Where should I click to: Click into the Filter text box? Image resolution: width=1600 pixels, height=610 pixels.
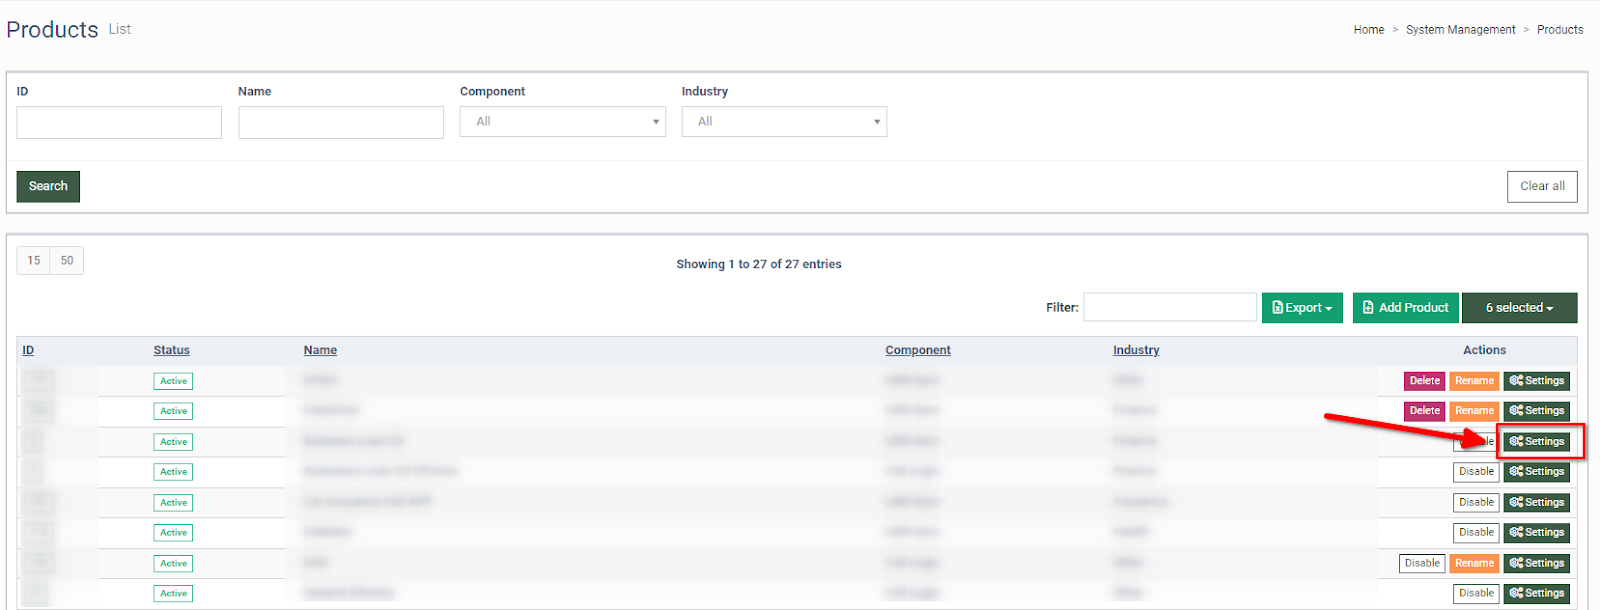1169,307
